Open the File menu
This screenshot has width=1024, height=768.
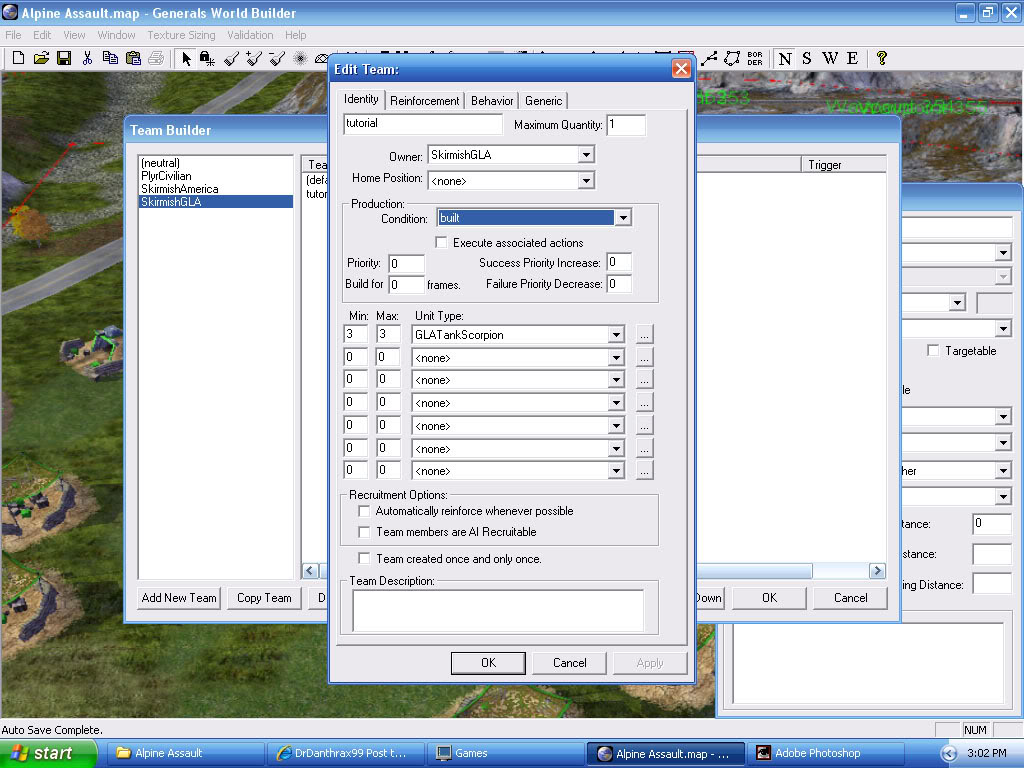click(13, 35)
